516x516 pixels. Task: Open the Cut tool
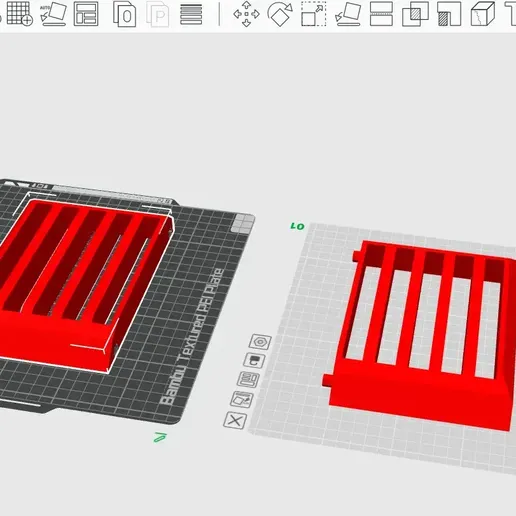[381, 14]
